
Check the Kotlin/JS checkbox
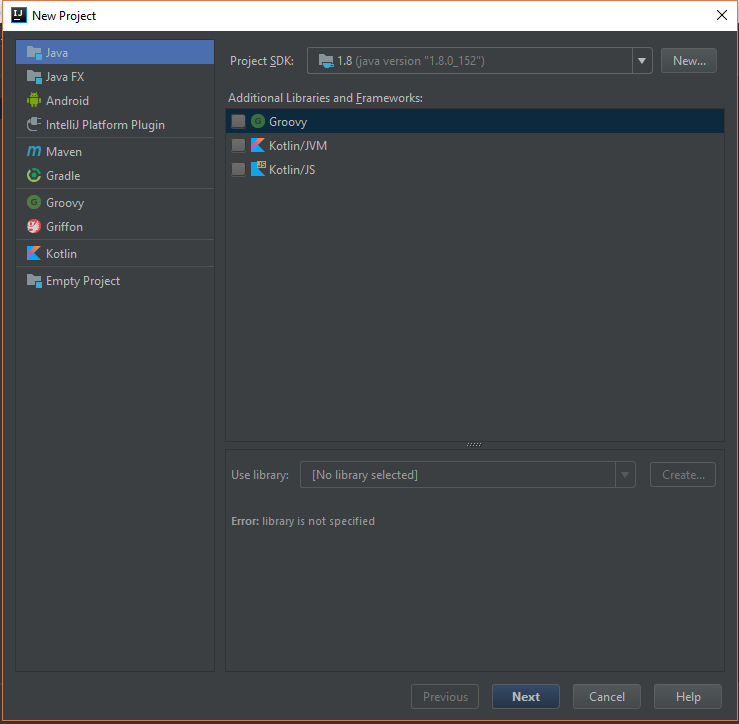pos(238,169)
